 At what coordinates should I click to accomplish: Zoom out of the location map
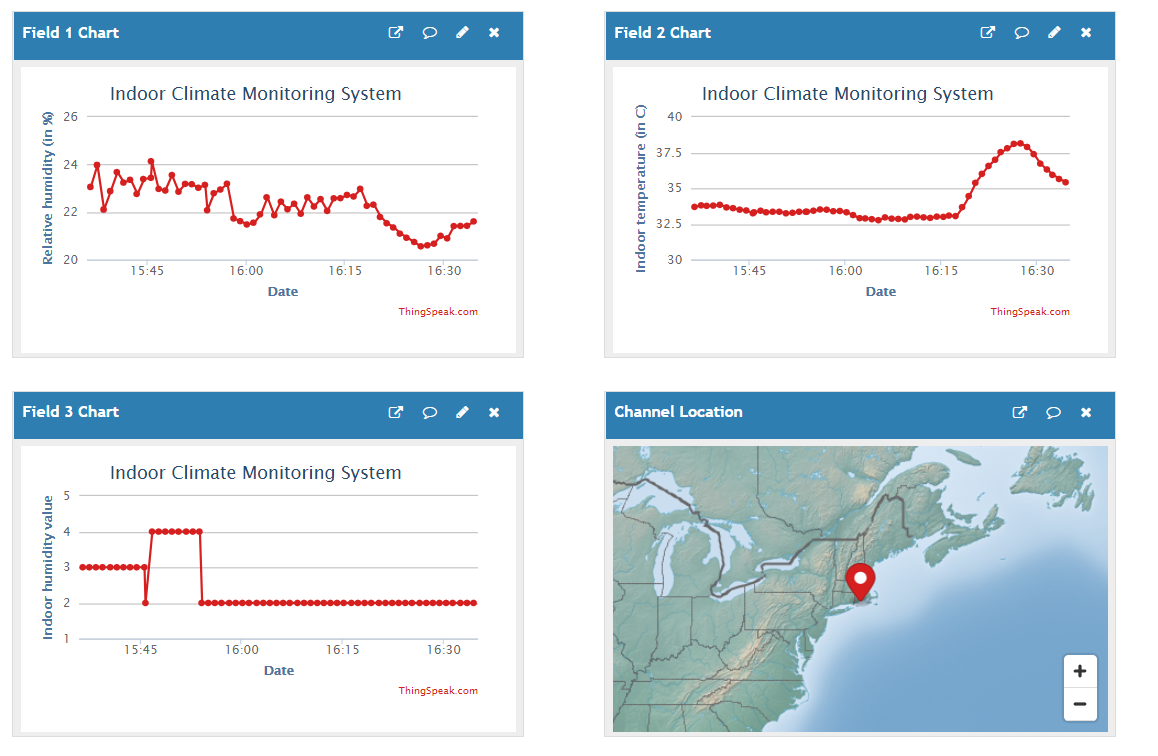point(1080,705)
